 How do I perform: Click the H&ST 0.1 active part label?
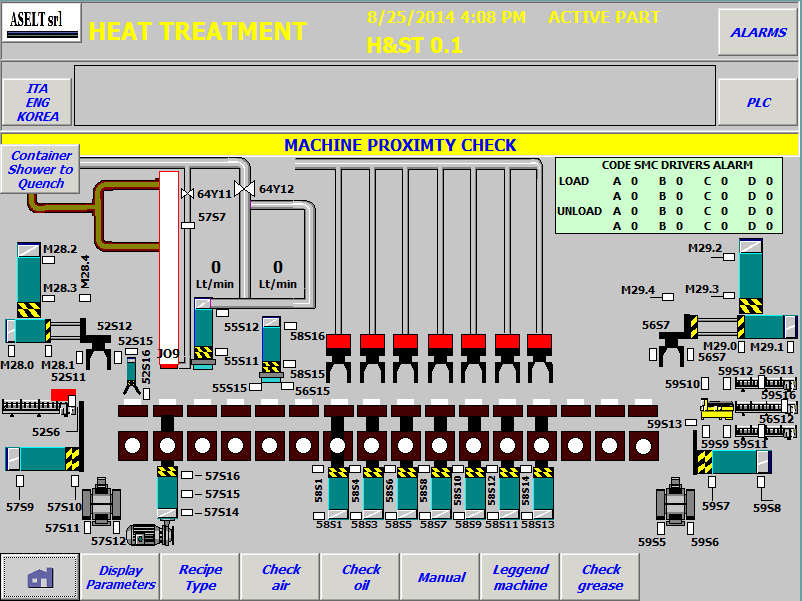tap(414, 46)
